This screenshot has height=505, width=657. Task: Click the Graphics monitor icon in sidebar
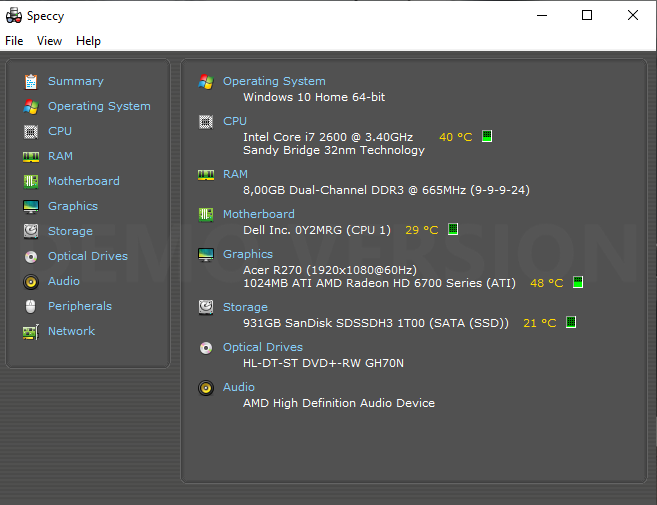point(30,206)
